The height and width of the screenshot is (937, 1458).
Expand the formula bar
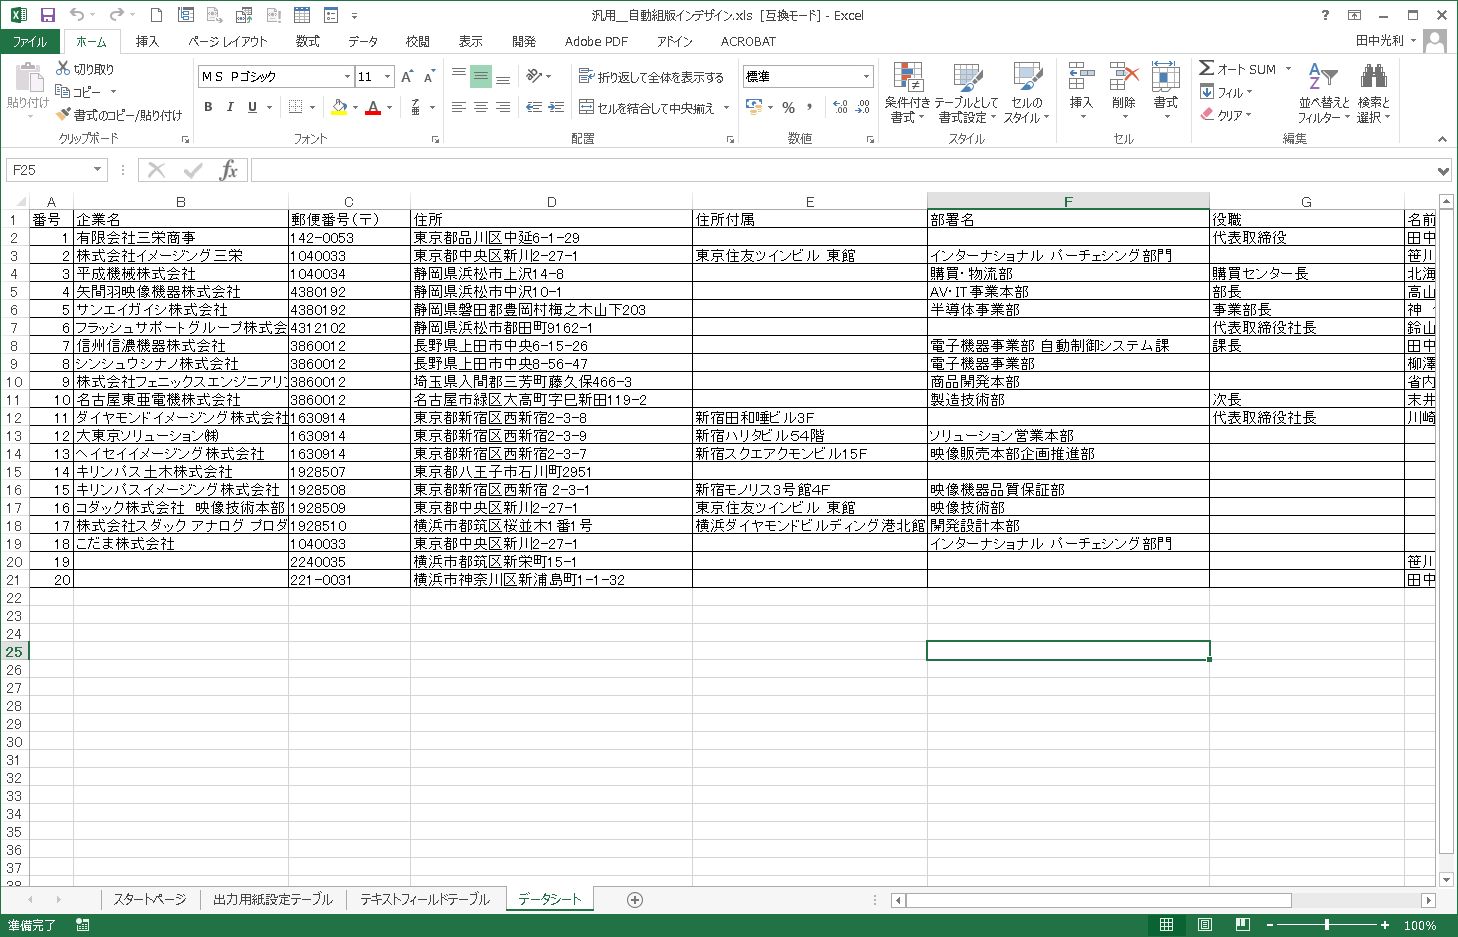point(1443,171)
